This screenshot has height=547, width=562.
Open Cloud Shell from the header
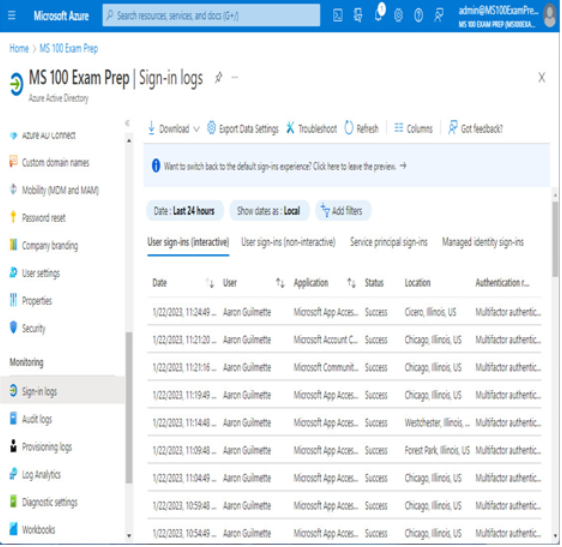338,15
